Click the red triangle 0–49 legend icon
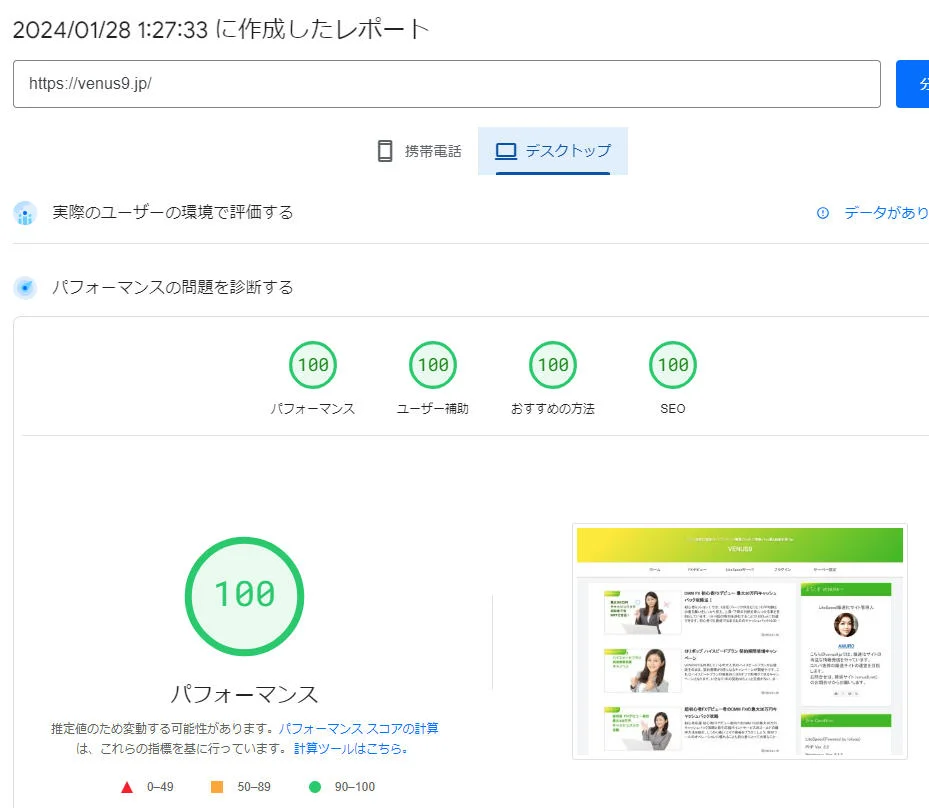The image size is (929, 808). point(127,787)
